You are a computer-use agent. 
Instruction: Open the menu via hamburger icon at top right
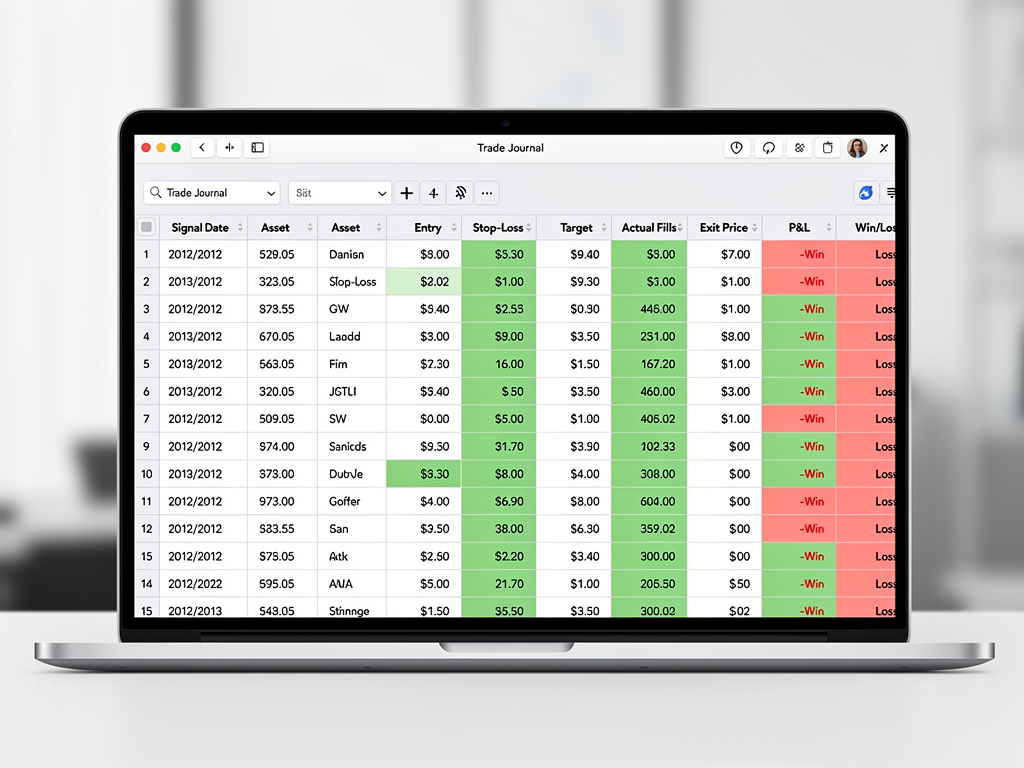point(890,192)
